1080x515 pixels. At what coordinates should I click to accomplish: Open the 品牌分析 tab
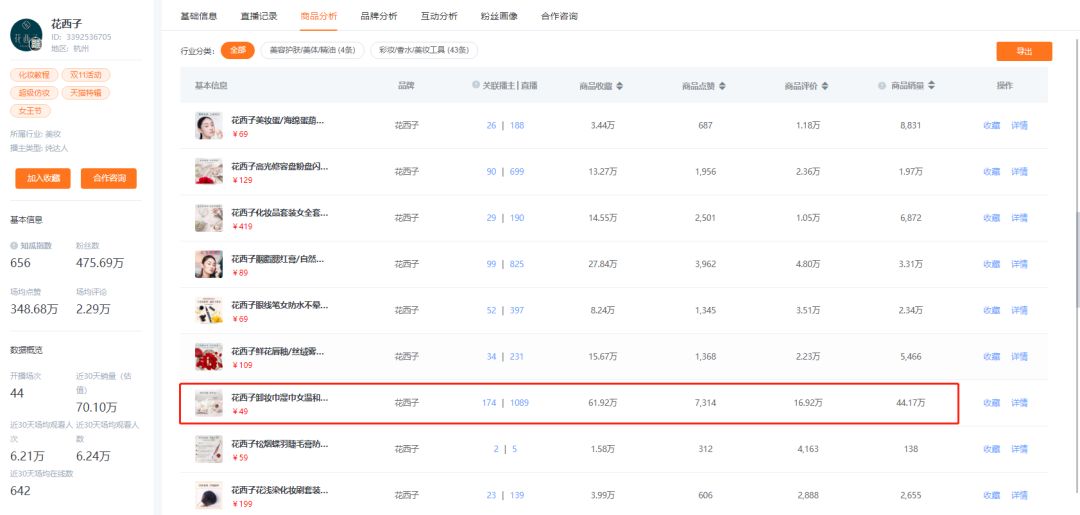[379, 16]
